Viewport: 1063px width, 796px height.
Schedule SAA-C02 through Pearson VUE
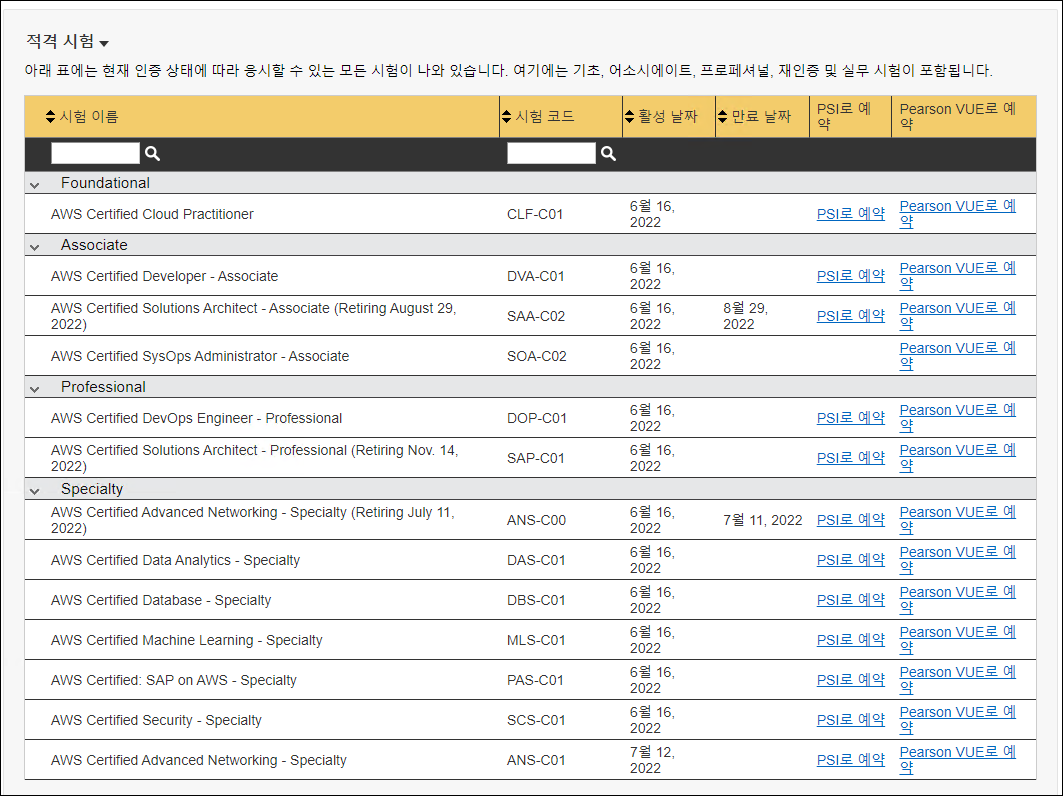click(957, 316)
